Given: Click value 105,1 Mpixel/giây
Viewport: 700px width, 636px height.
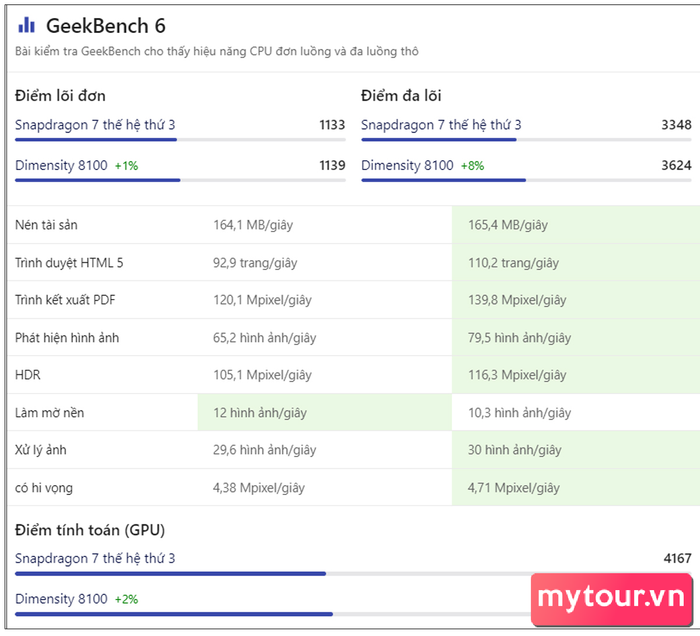Looking at the screenshot, I should (x=262, y=374).
